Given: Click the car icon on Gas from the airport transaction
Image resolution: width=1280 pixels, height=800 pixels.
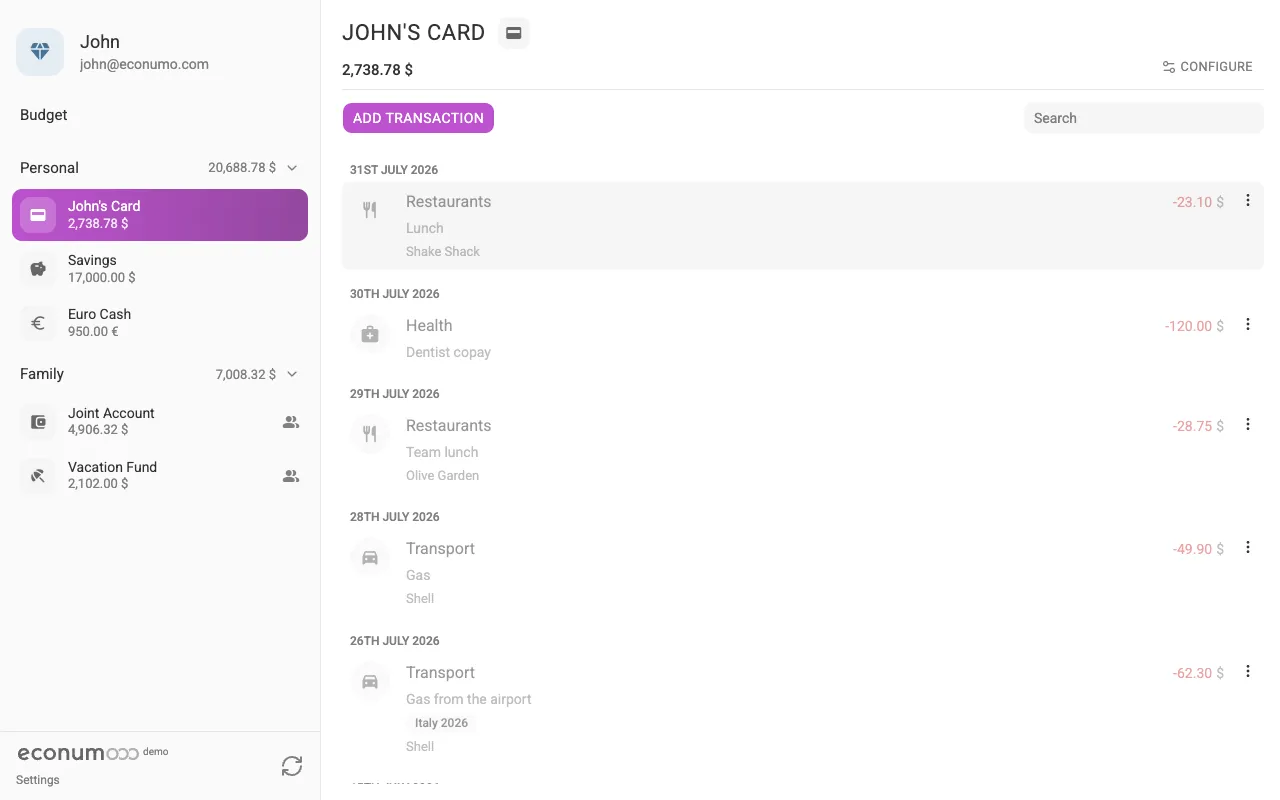Looking at the screenshot, I should pos(370,681).
